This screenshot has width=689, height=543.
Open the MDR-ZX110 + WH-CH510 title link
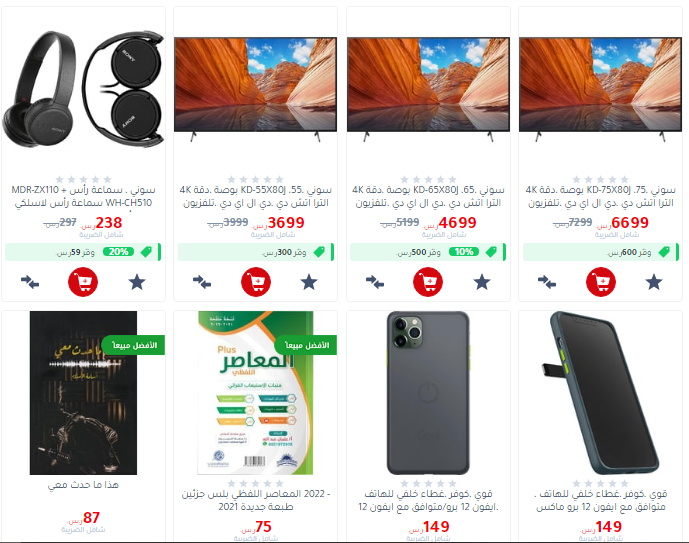pos(83,196)
